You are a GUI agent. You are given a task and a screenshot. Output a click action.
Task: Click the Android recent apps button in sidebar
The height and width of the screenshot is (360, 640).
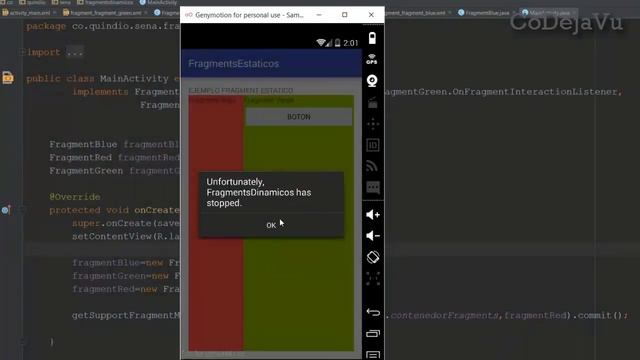point(373,333)
